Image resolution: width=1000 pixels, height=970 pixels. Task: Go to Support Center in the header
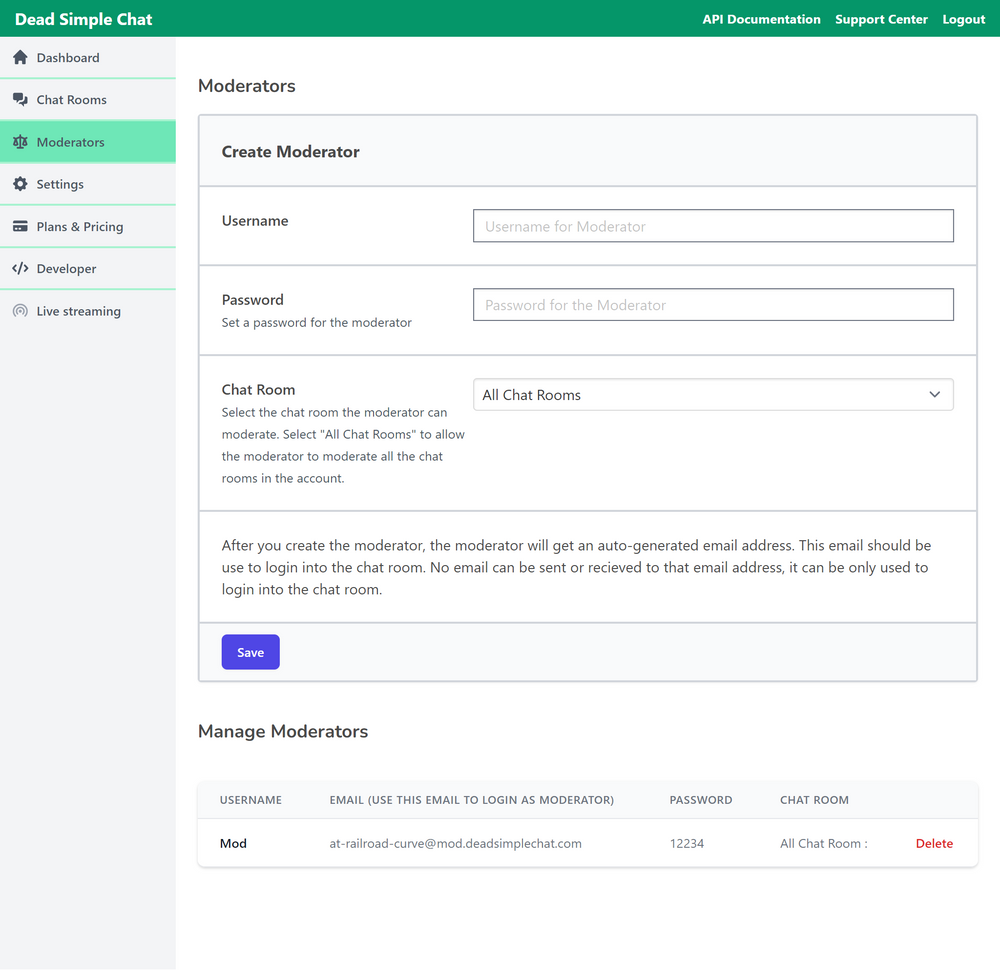point(881,18)
